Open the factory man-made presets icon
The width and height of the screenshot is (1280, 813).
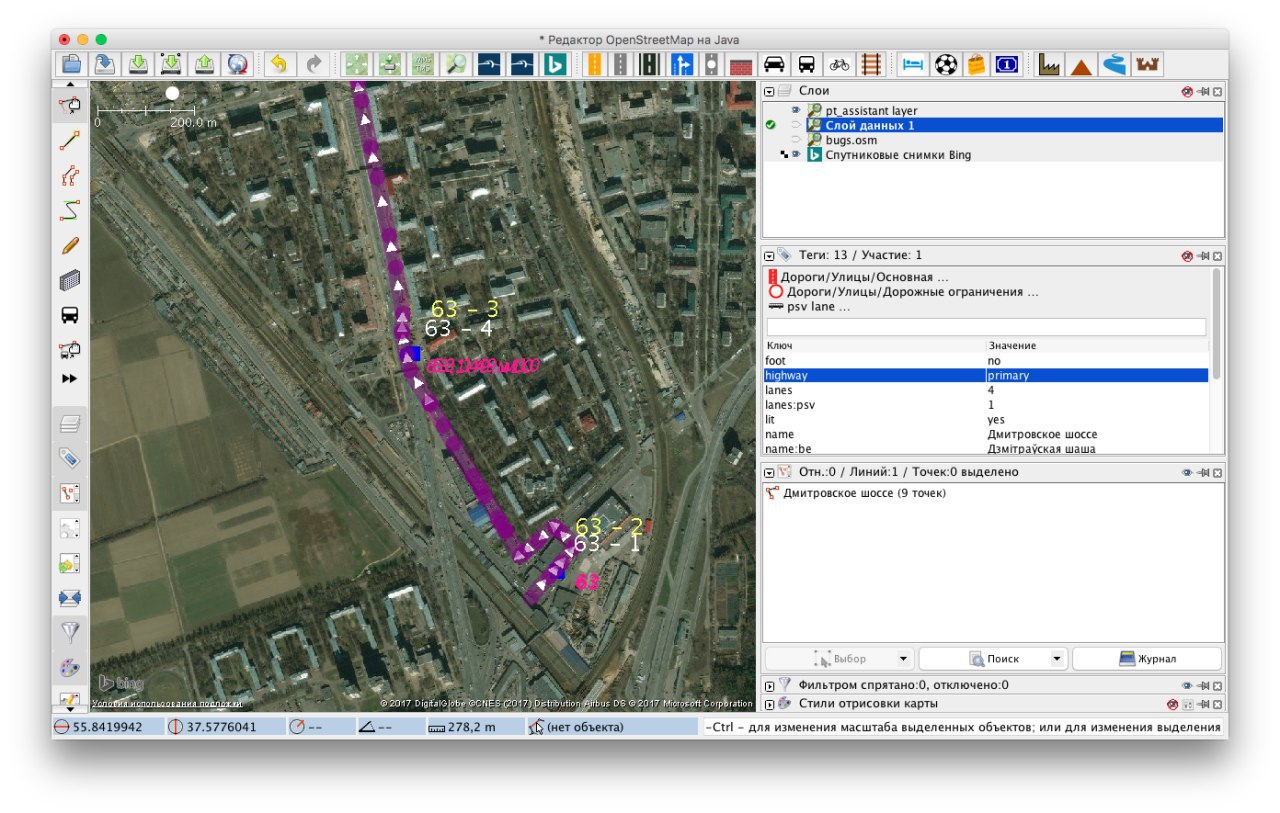click(x=1048, y=65)
